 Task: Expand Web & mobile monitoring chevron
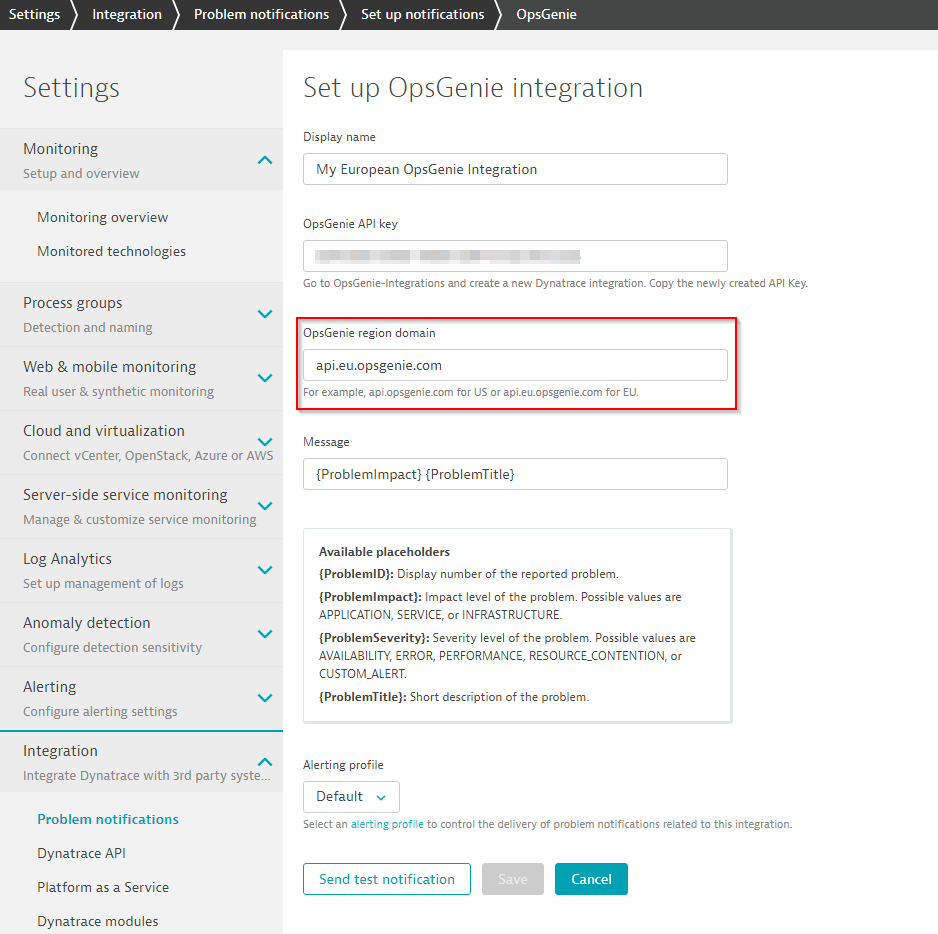pyautogui.click(x=264, y=378)
